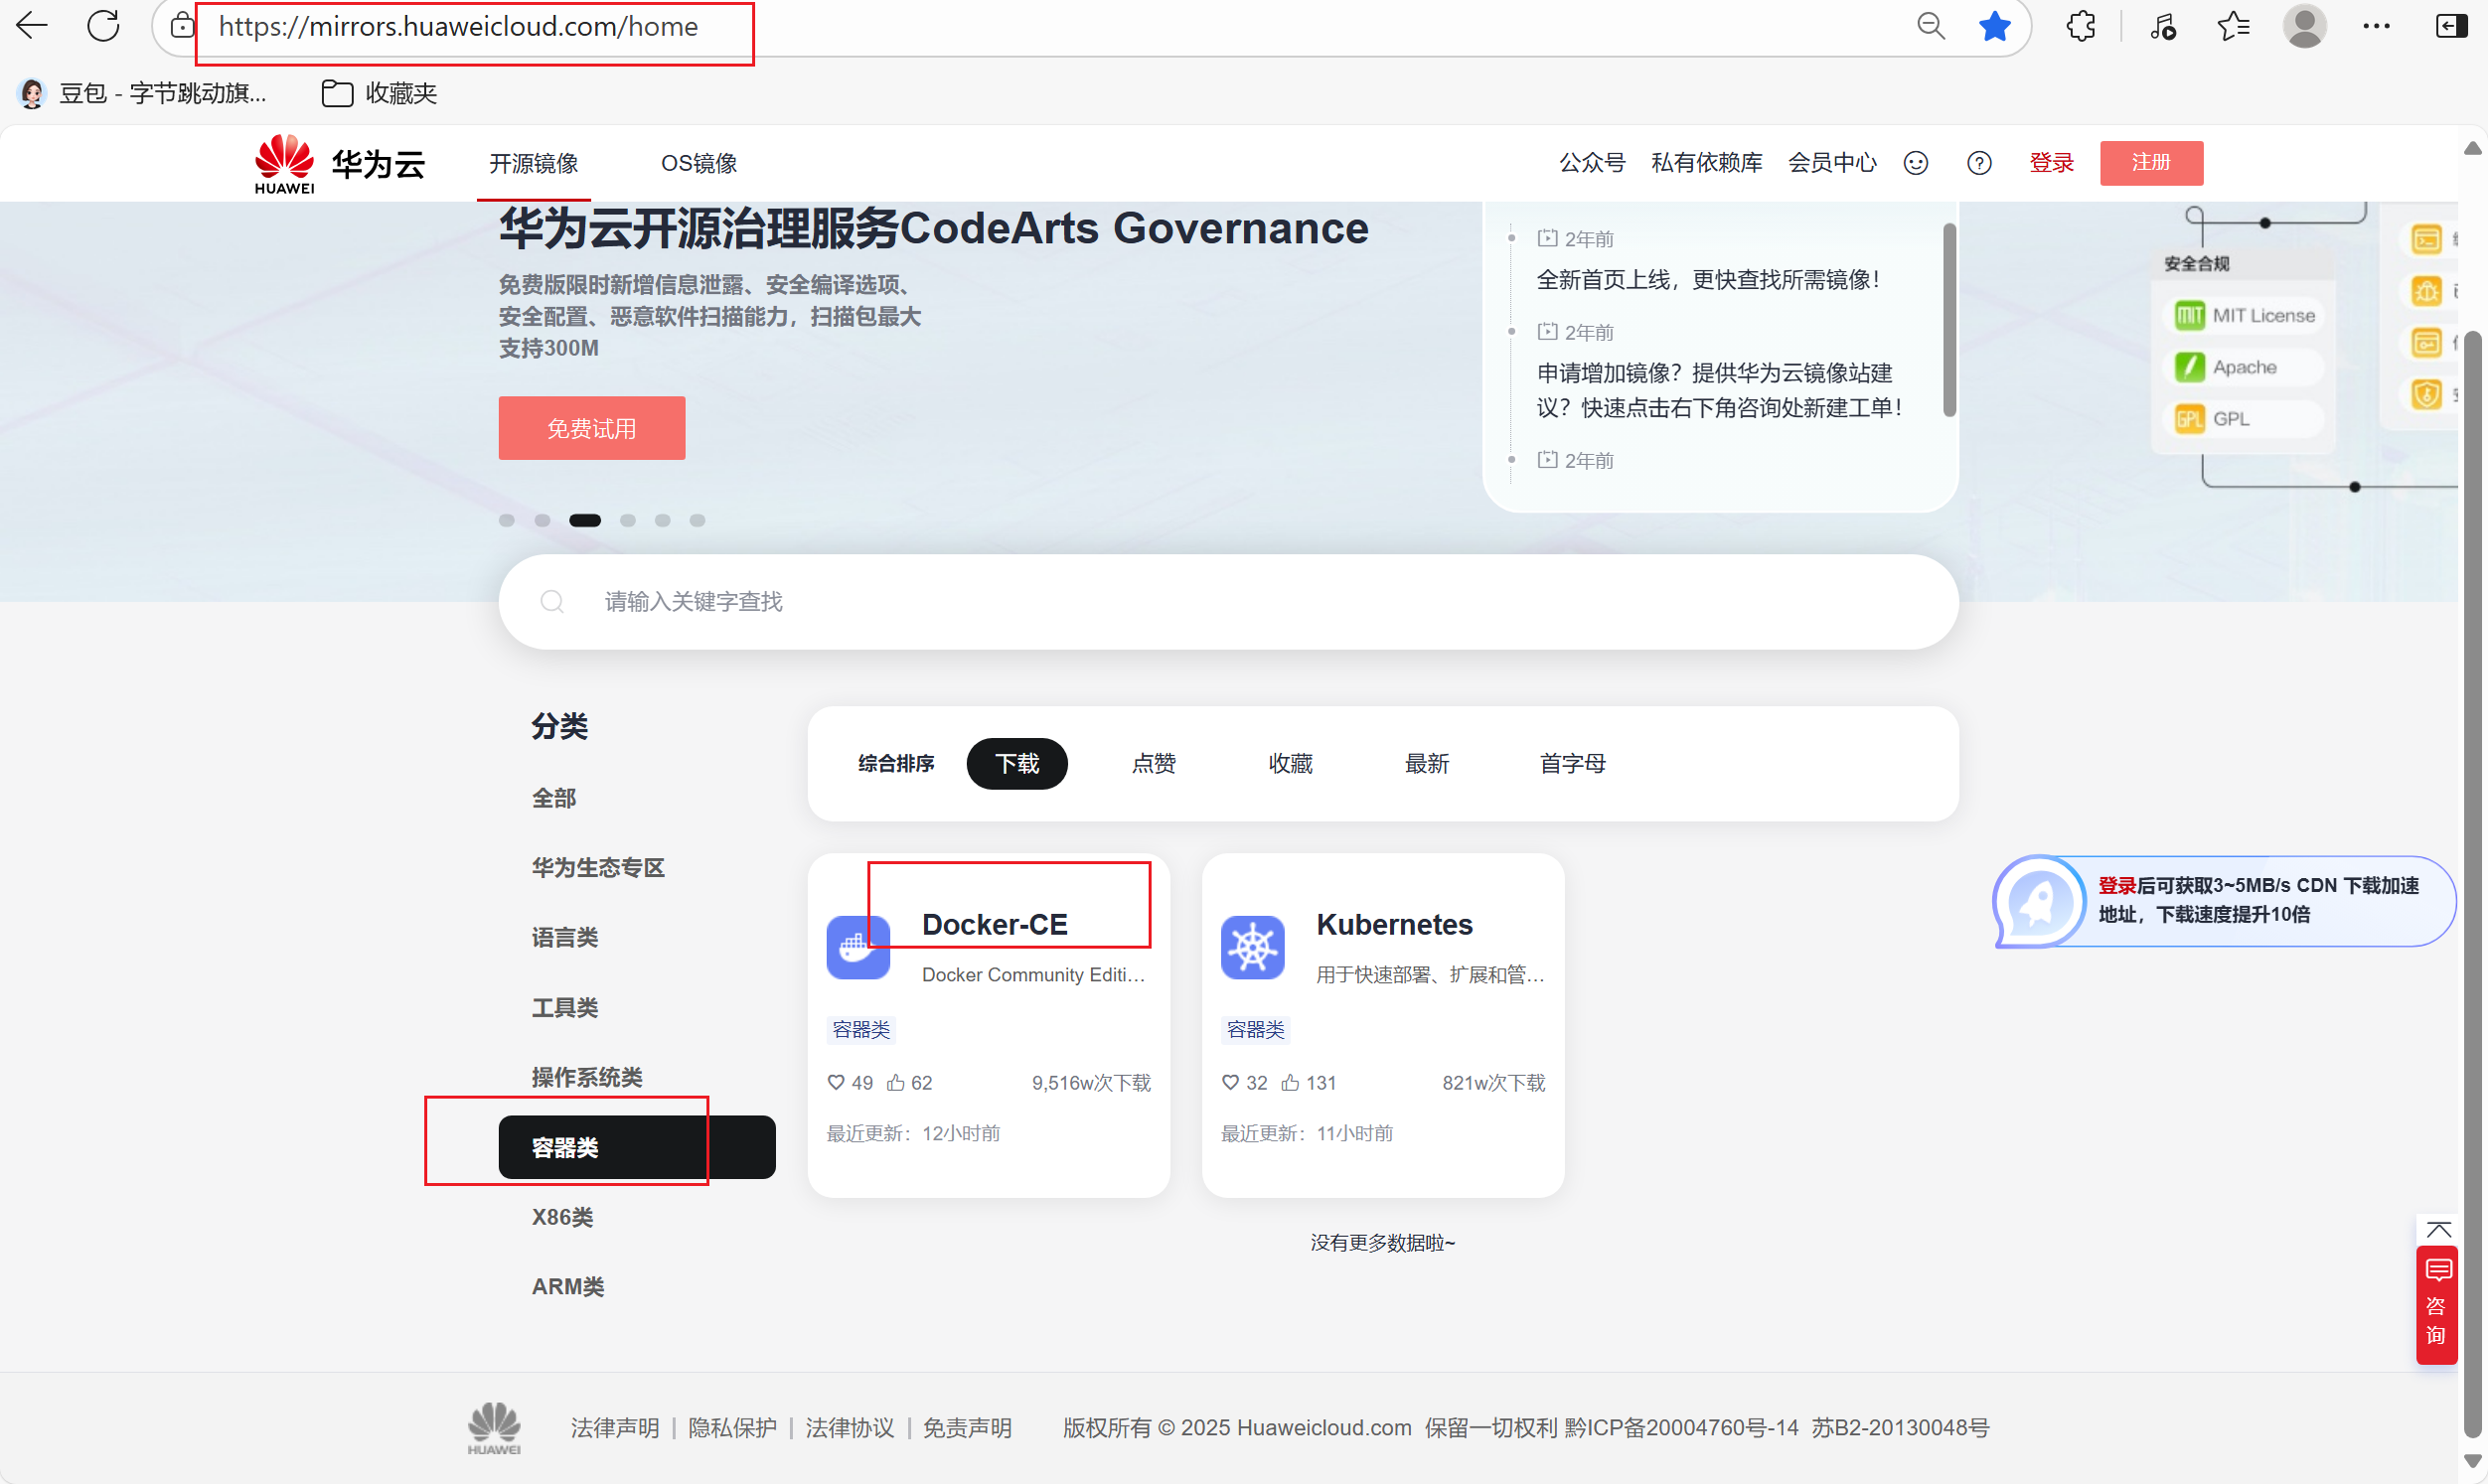Open the favorites list star icon
The height and width of the screenshot is (1484, 2488).
(x=2233, y=26)
